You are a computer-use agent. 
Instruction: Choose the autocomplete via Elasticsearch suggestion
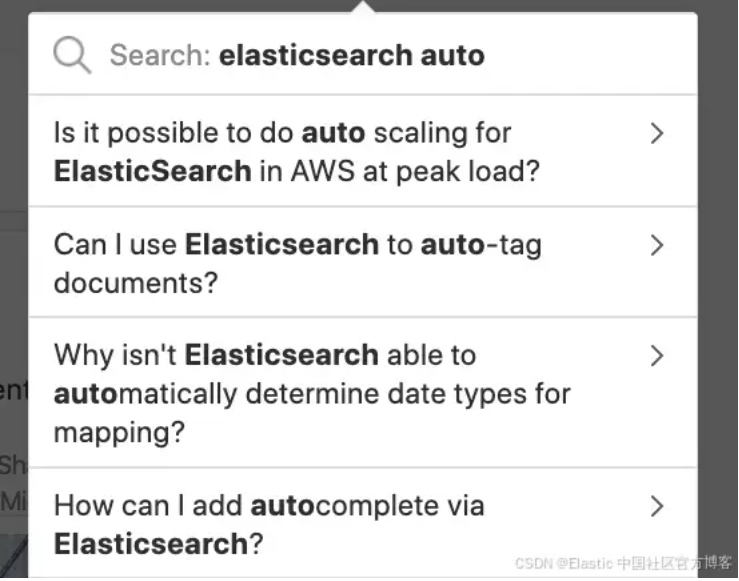pos(300,524)
